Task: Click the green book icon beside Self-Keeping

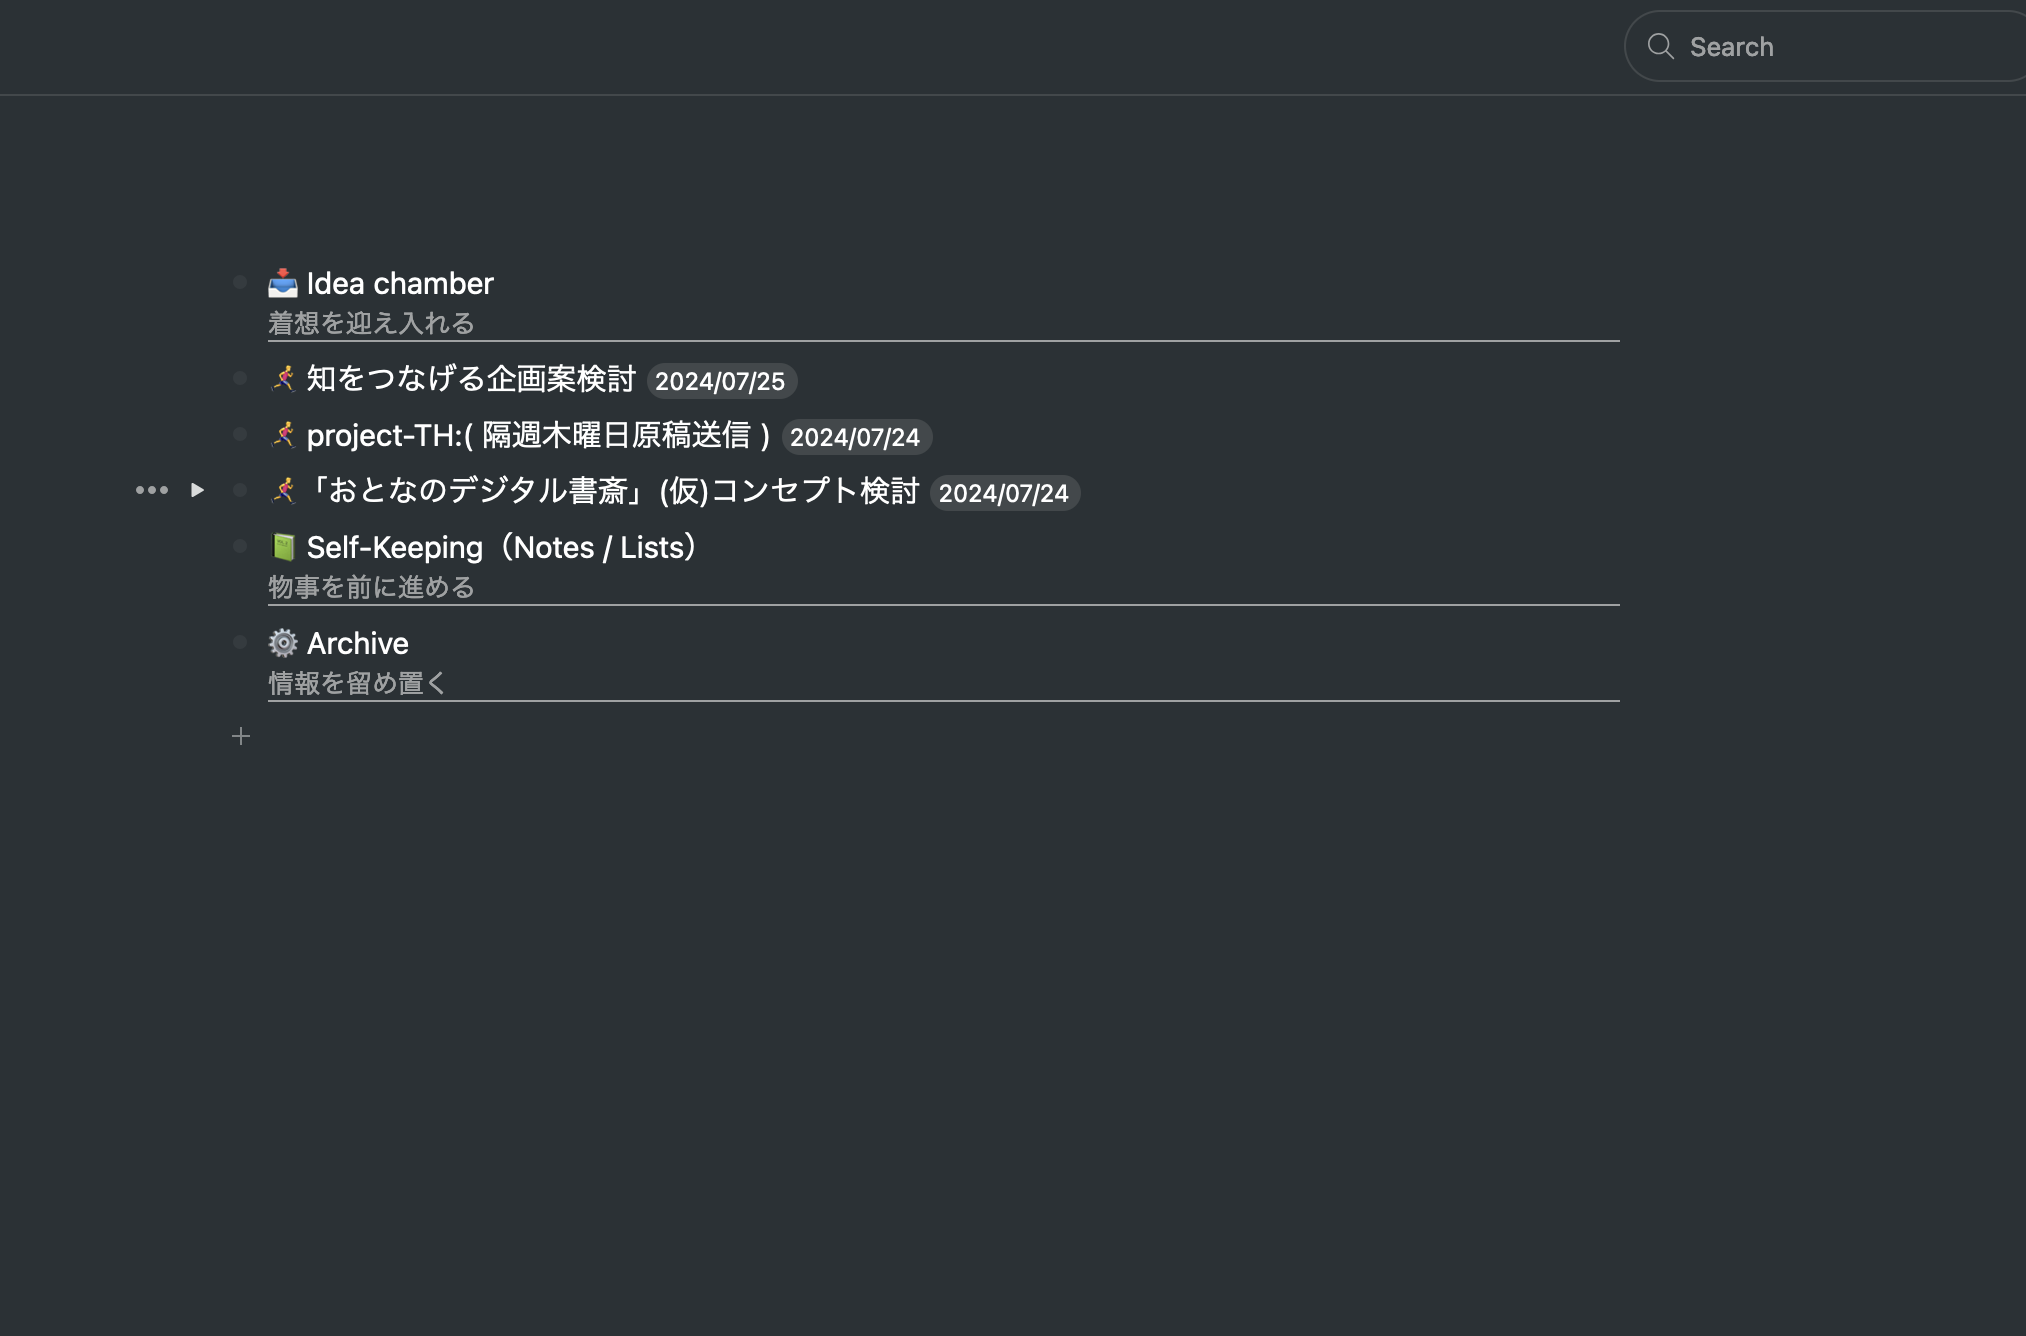Action: [x=283, y=546]
